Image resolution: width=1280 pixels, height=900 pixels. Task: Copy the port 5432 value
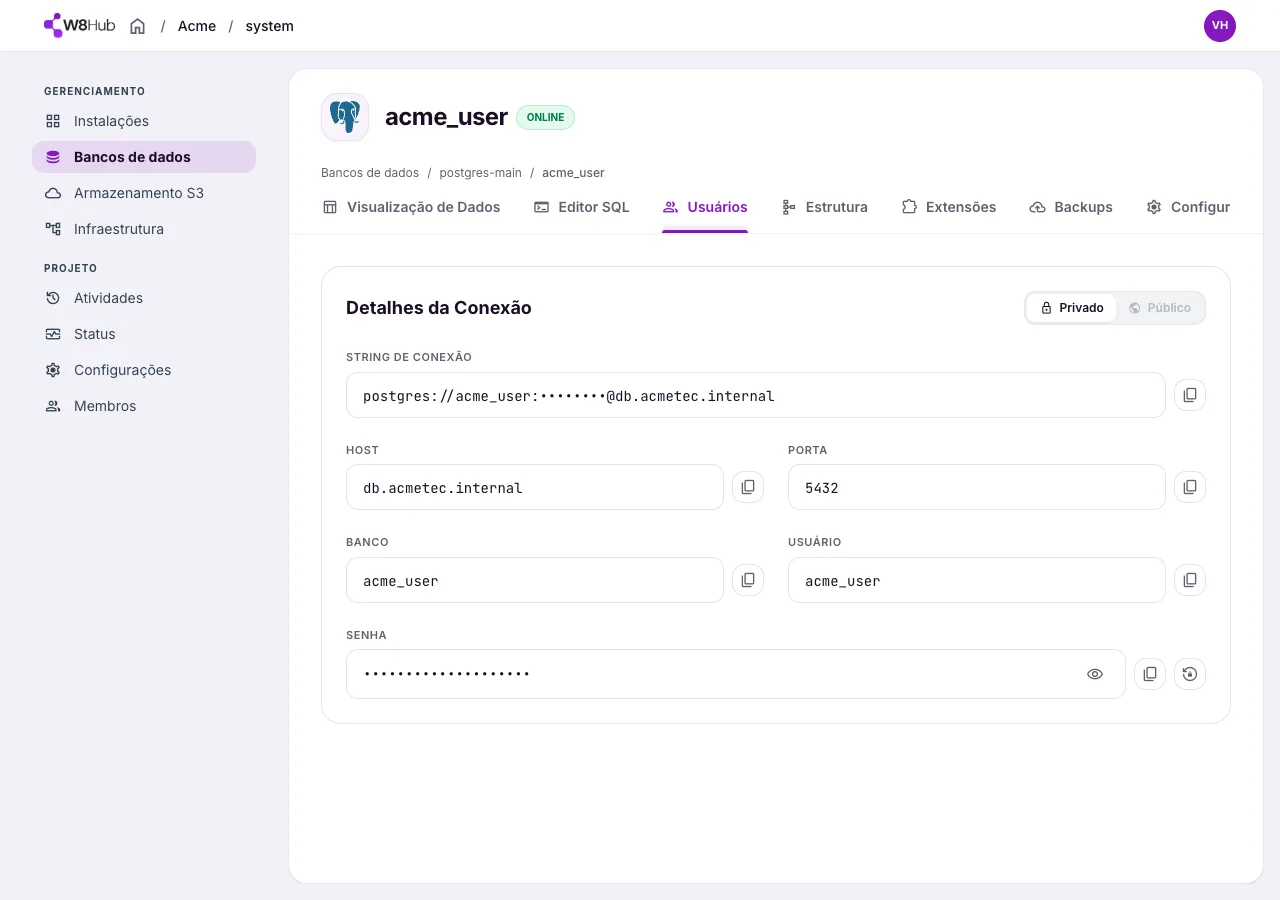1190,487
